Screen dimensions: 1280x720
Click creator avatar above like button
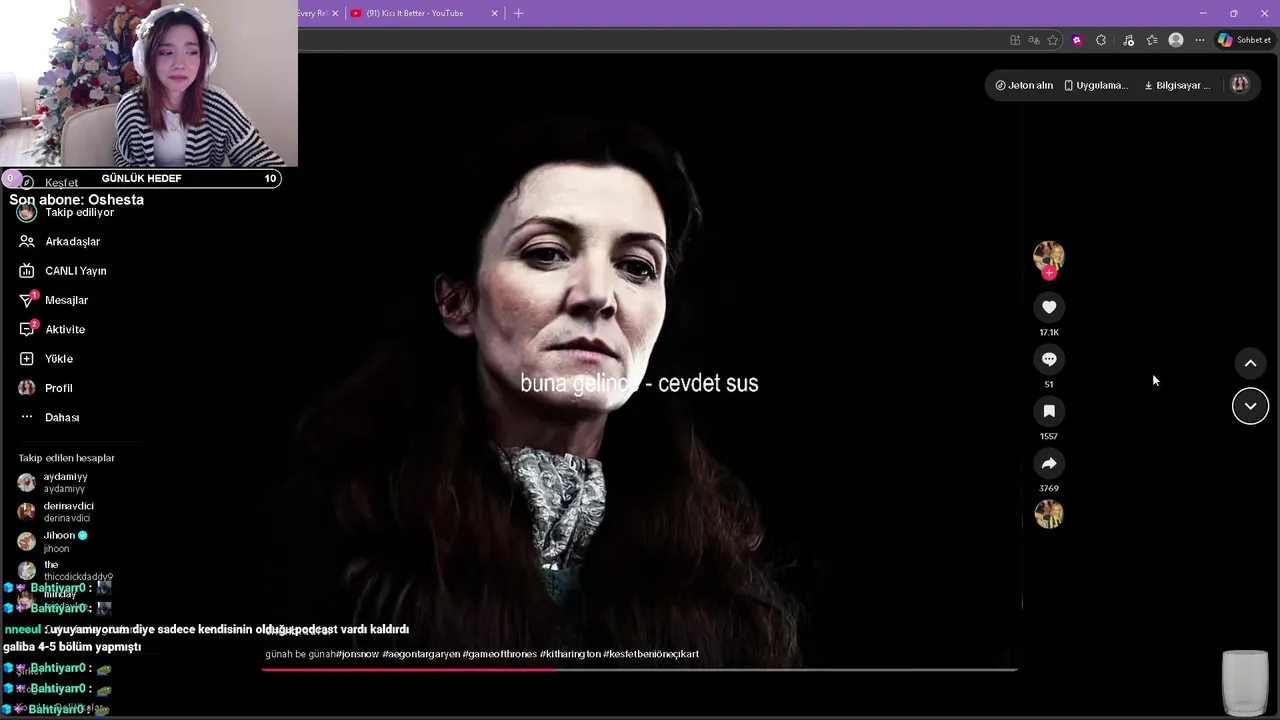tap(1049, 256)
